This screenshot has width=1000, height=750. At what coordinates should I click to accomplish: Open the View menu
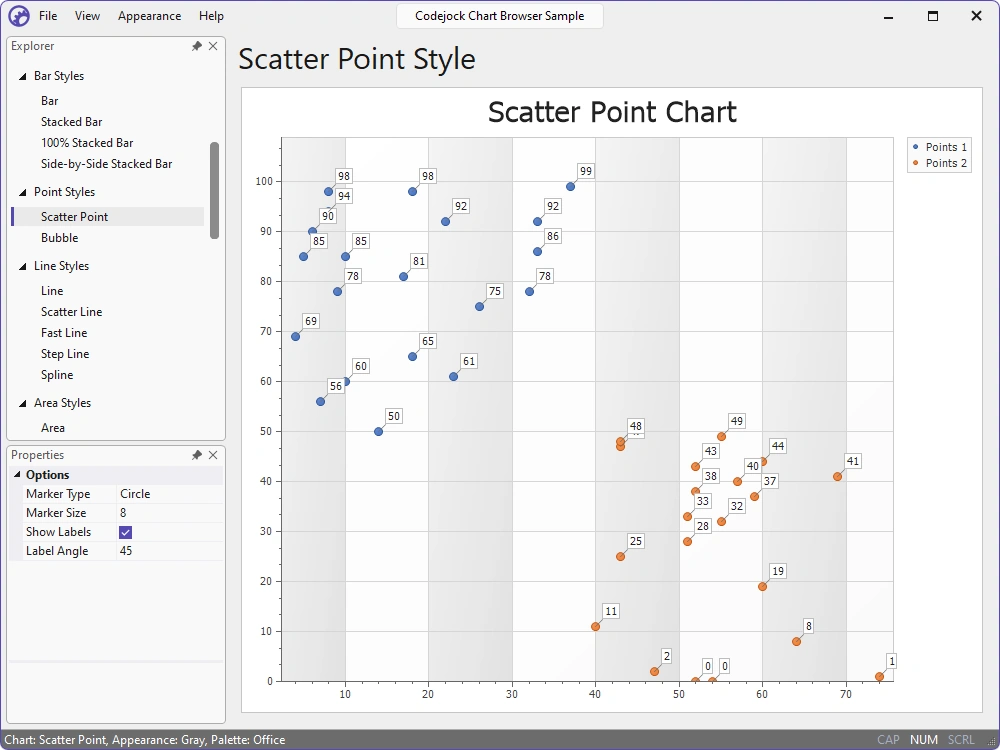(x=87, y=16)
